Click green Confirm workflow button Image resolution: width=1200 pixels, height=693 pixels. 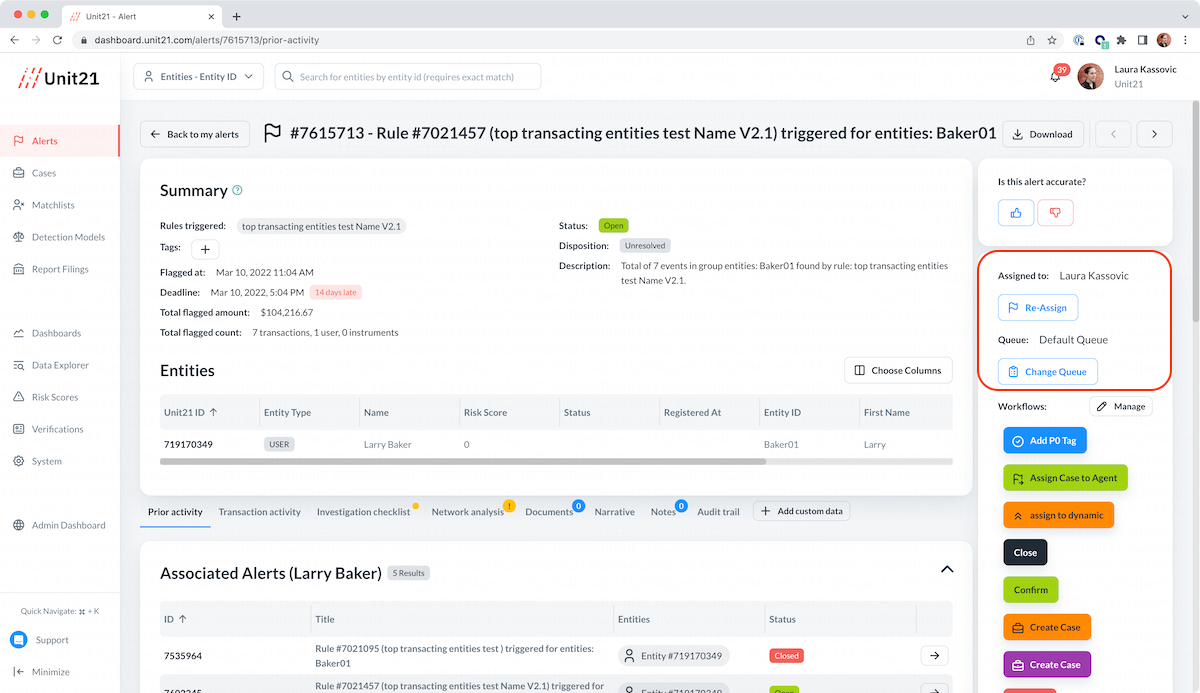[x=1030, y=590]
